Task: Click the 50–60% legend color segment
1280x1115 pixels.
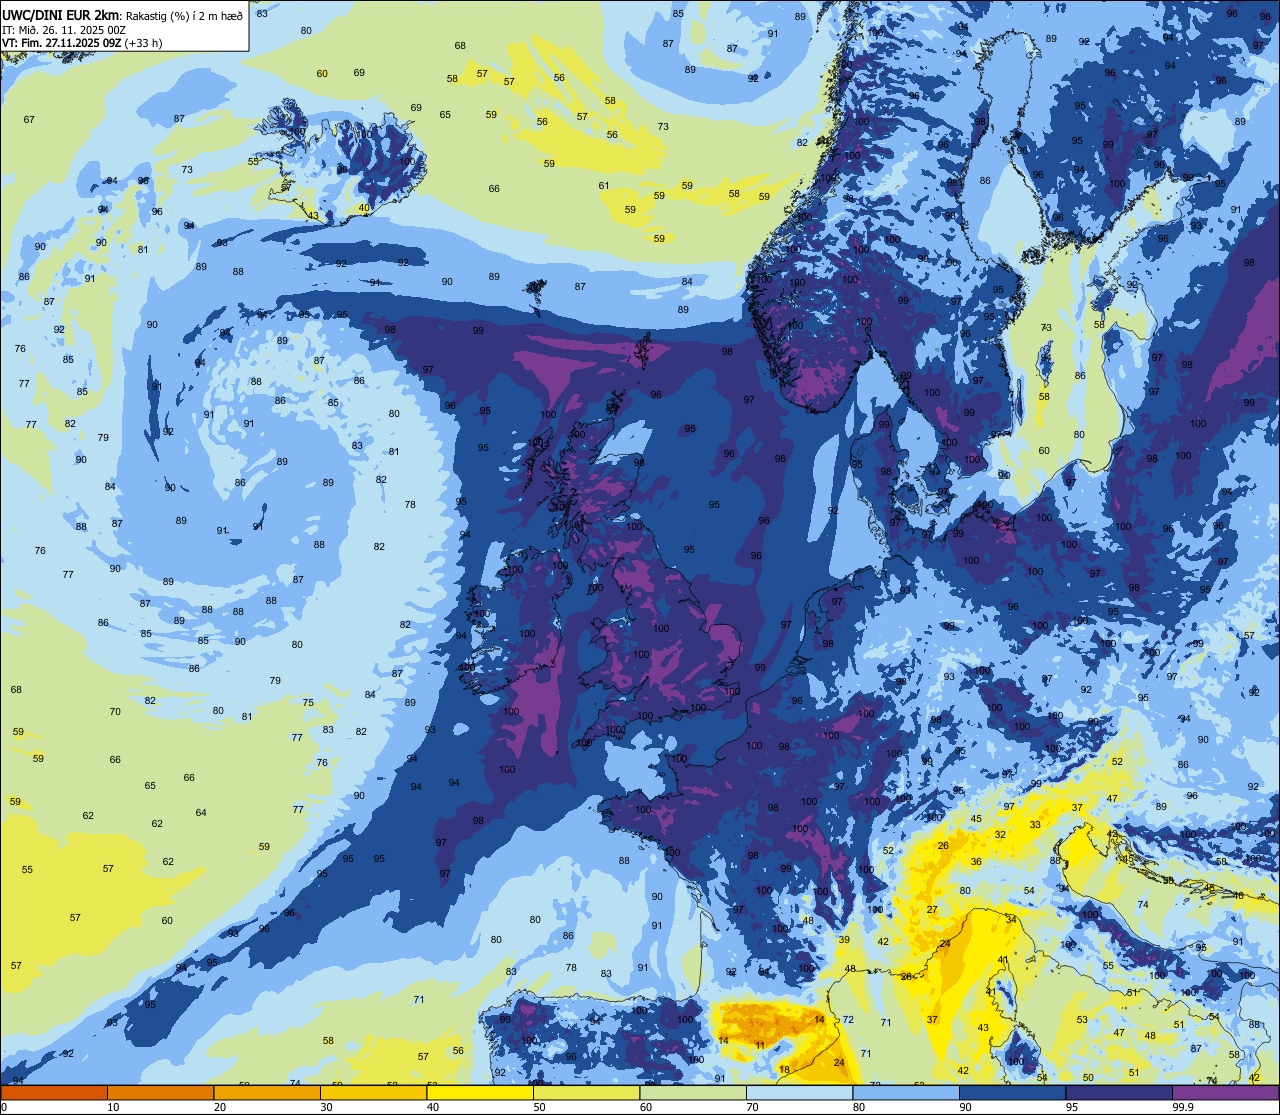Action: [586, 1092]
